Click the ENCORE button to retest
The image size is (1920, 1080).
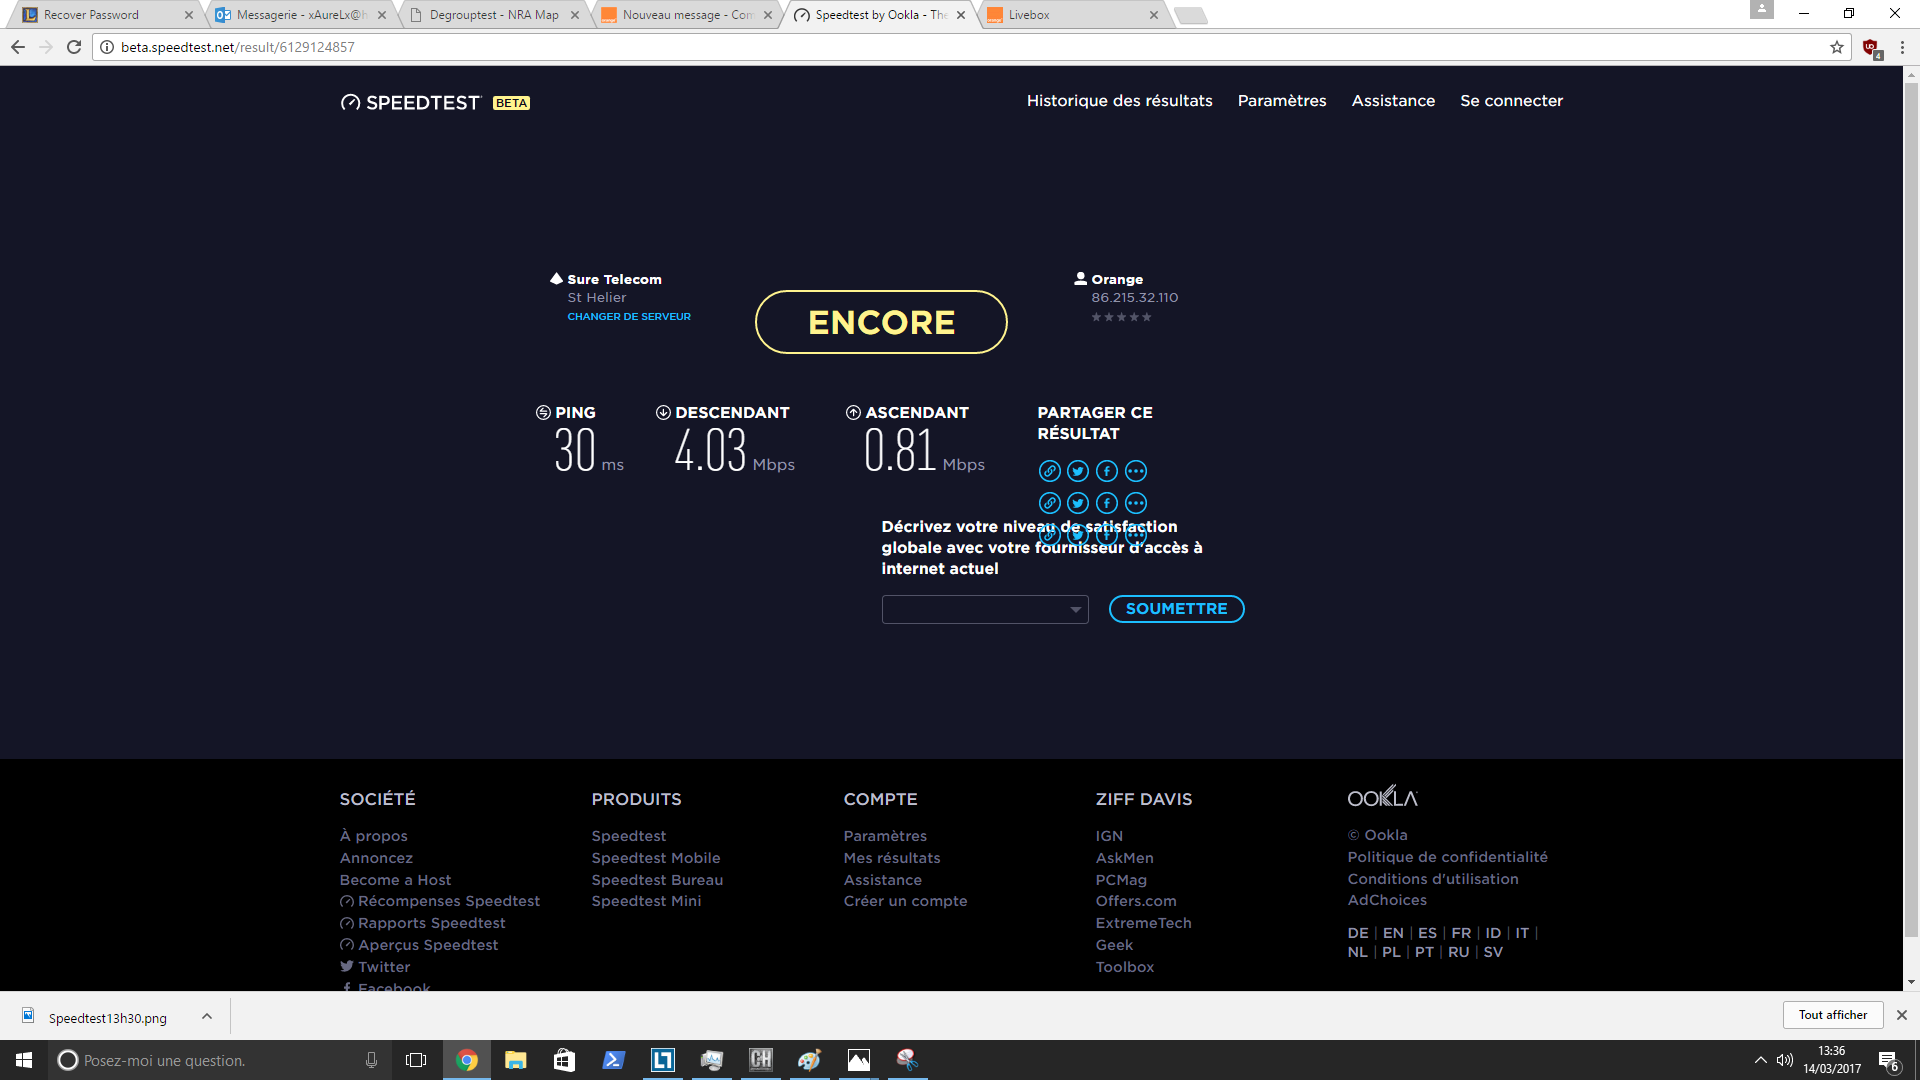[x=881, y=322]
